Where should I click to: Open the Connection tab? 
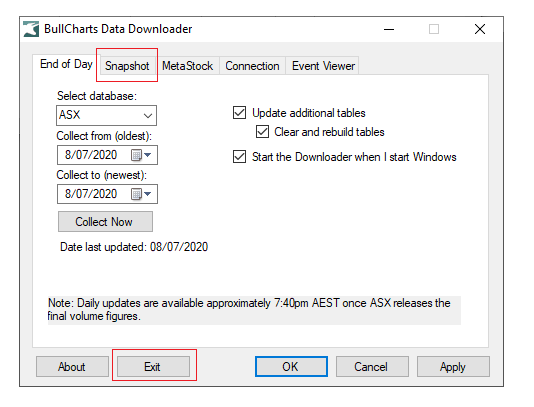click(x=252, y=66)
